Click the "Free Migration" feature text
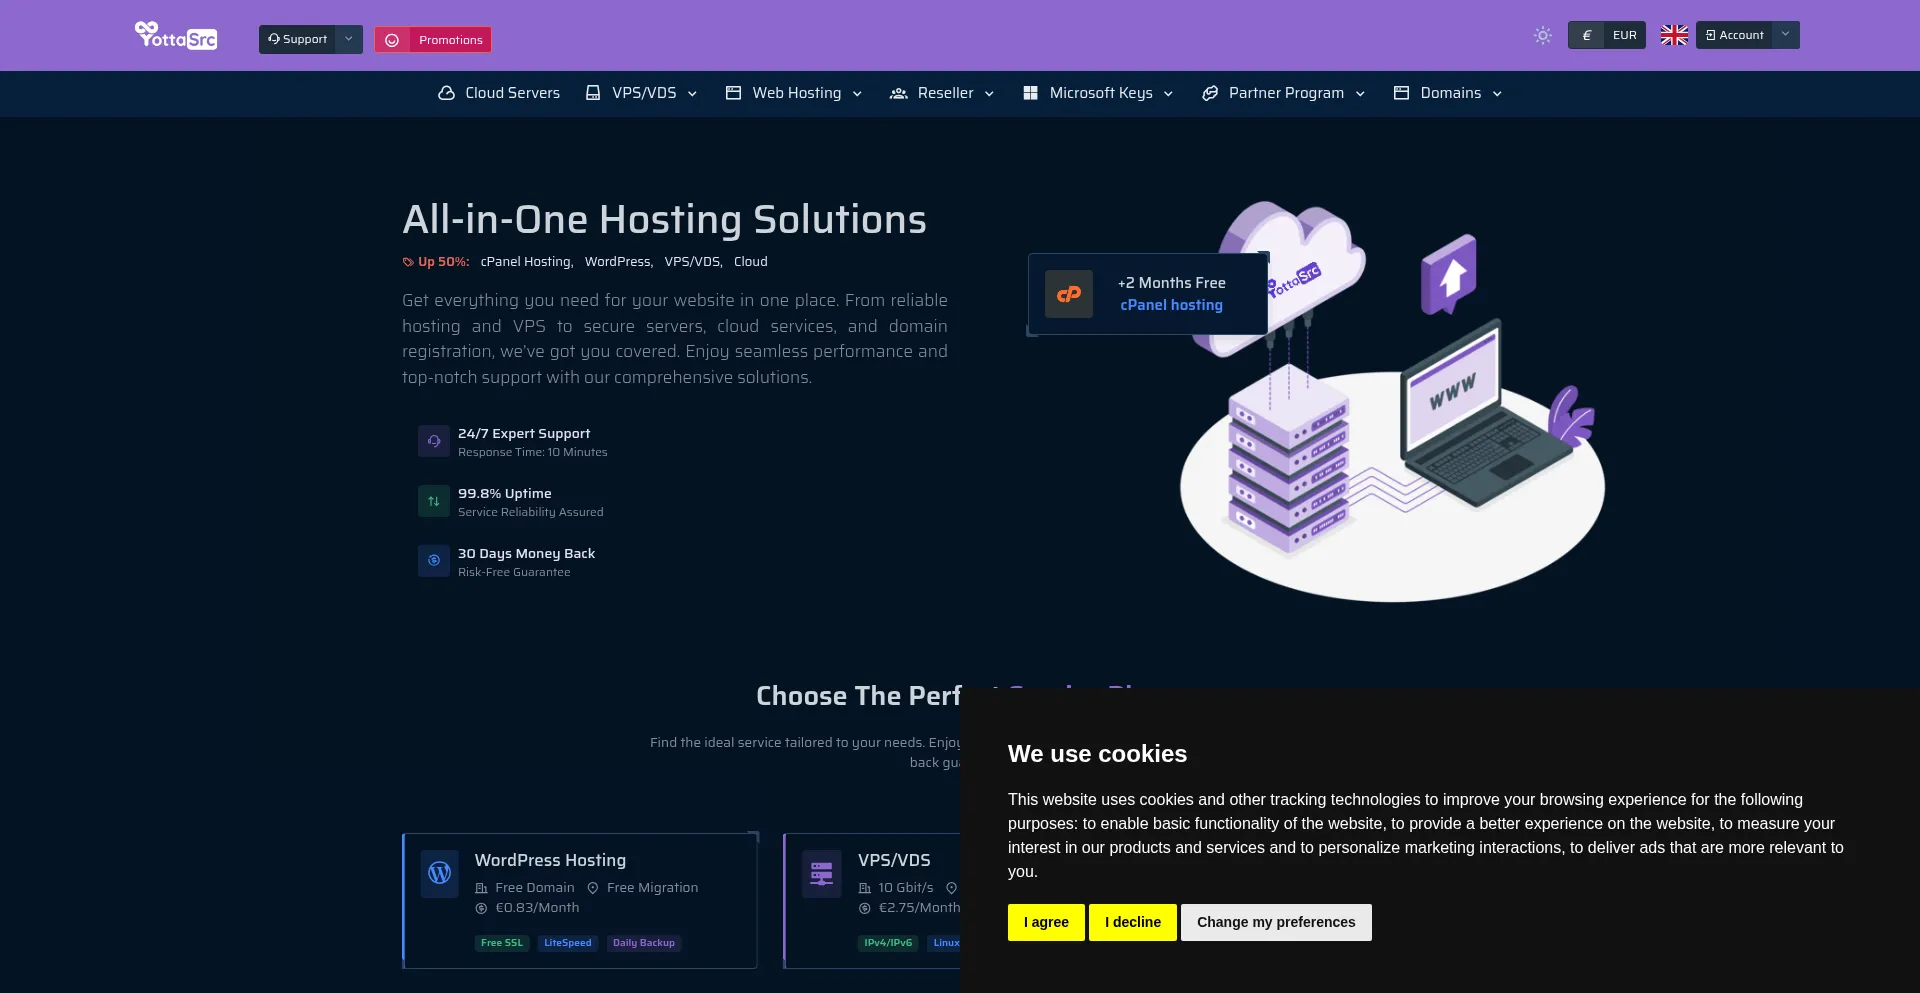 tap(652, 888)
